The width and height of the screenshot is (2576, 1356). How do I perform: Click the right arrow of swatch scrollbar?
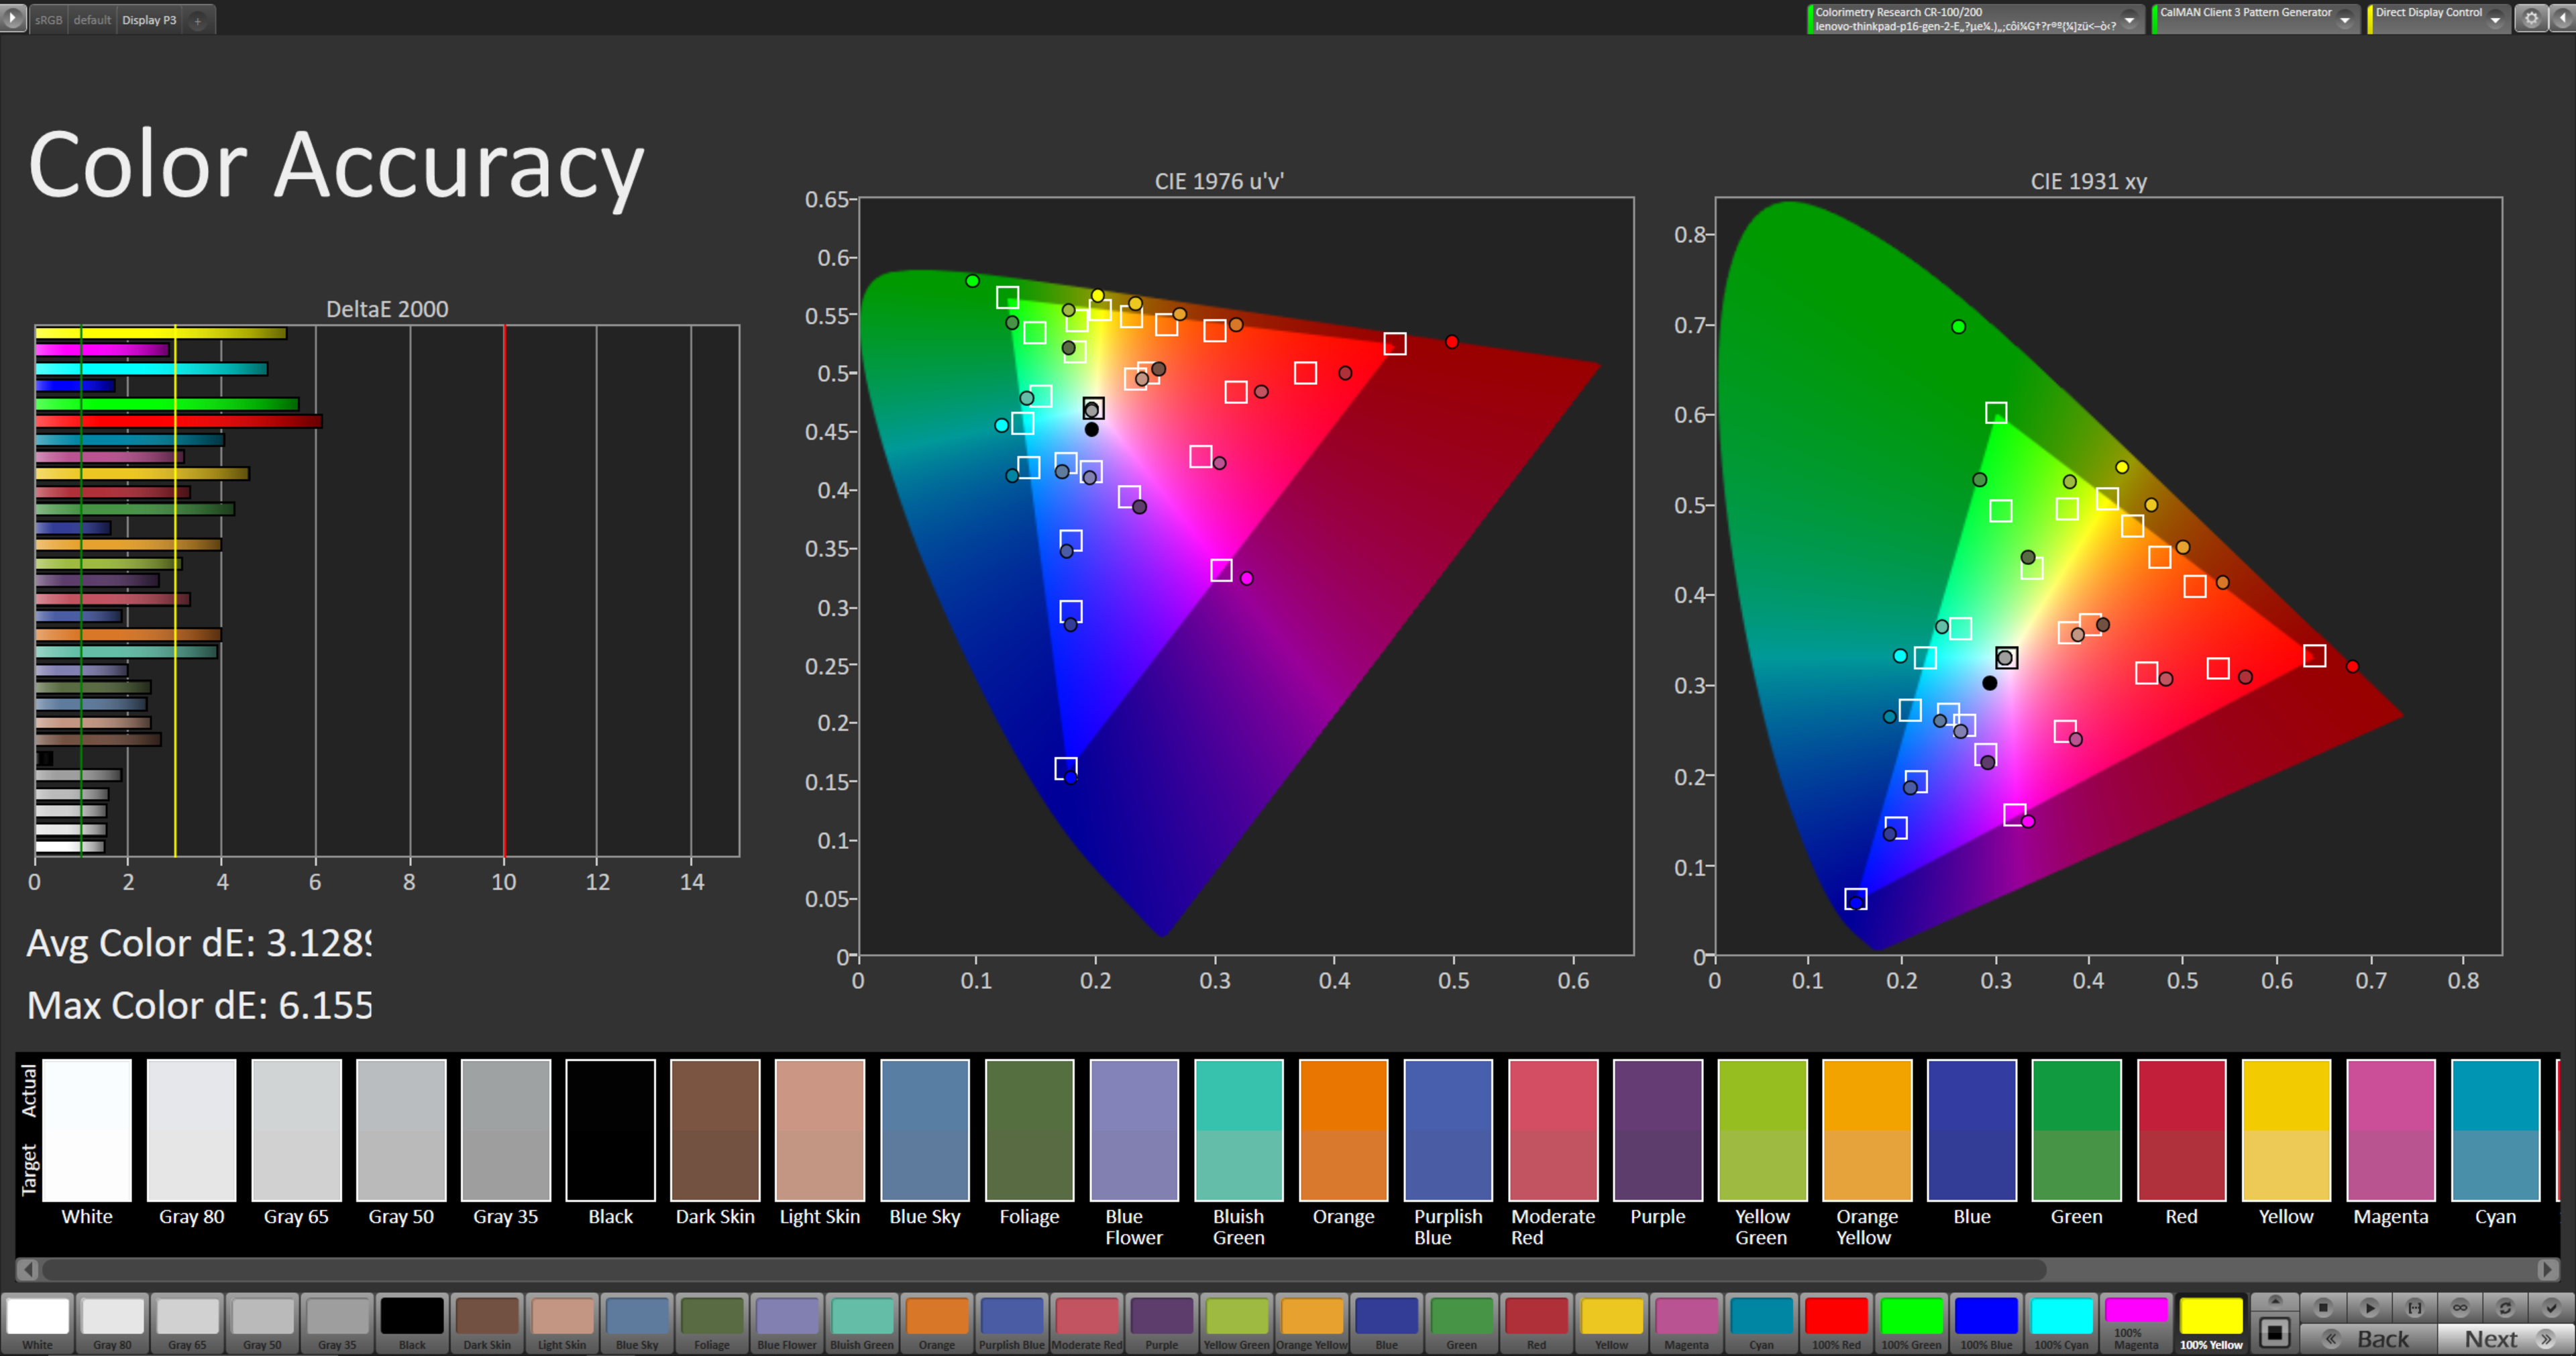pyautogui.click(x=2547, y=1269)
